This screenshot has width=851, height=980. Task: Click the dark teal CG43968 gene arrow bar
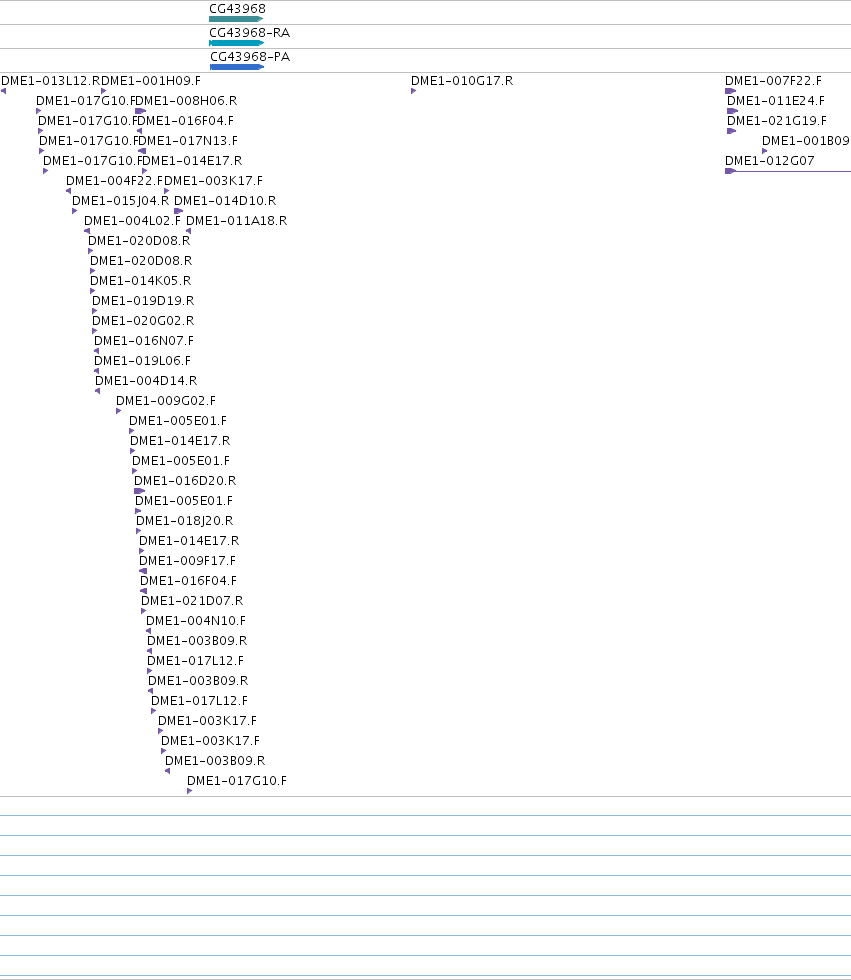point(236,19)
